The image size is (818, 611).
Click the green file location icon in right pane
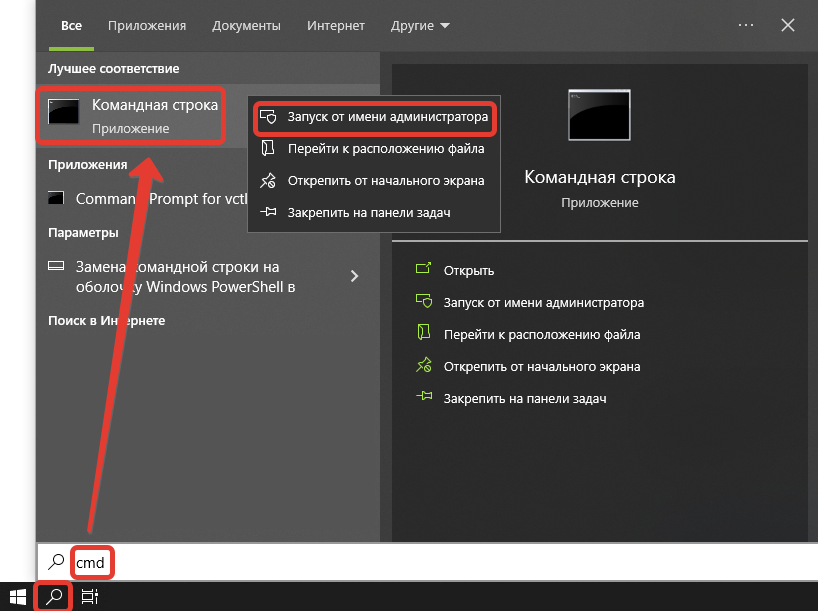point(424,332)
